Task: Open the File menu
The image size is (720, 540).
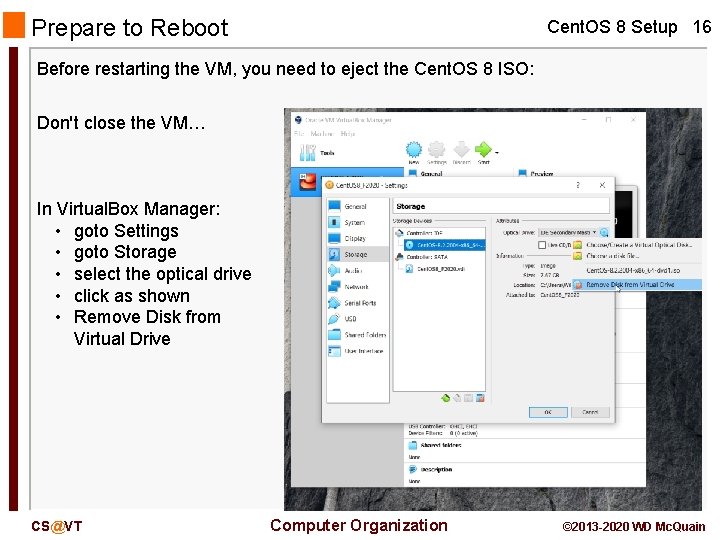Action: 299,134
